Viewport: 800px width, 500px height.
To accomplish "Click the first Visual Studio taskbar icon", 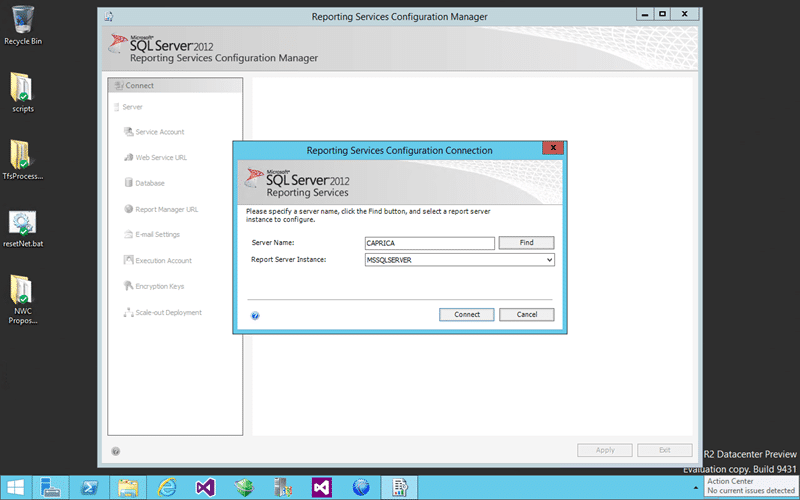I will [x=205, y=487].
